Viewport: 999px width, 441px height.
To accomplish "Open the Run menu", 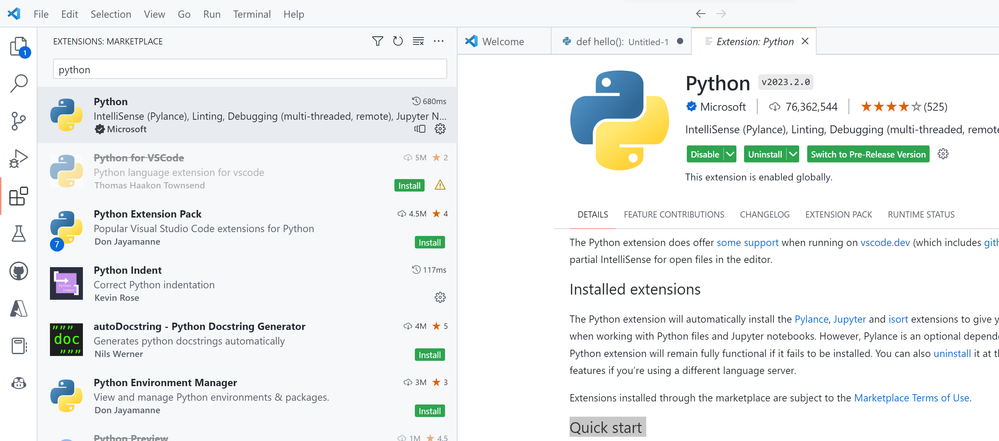I will pyautogui.click(x=212, y=14).
